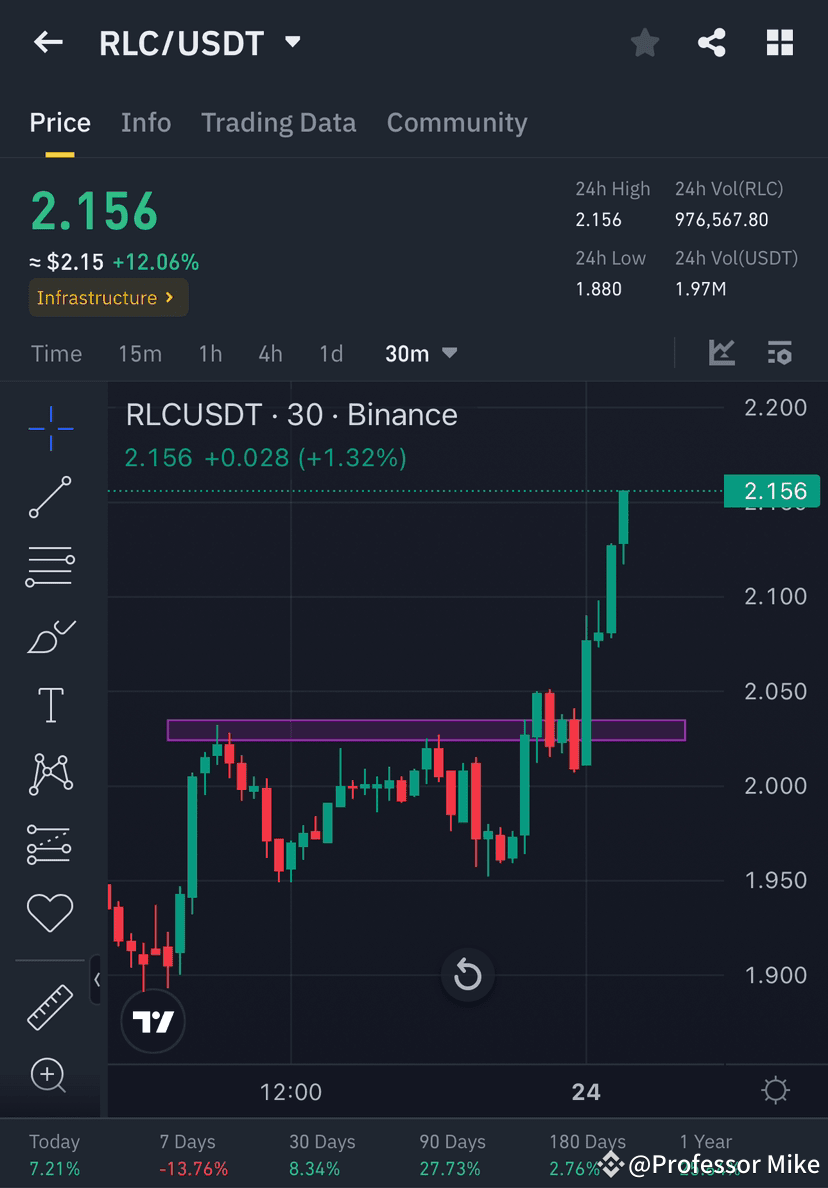Select the trend line drawing tool
This screenshot has height=1188, width=828.
tap(50, 497)
